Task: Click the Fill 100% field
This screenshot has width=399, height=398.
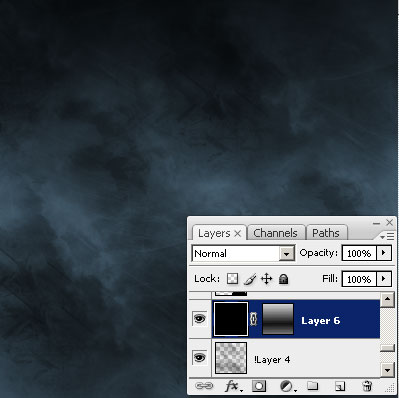Action: [x=359, y=279]
